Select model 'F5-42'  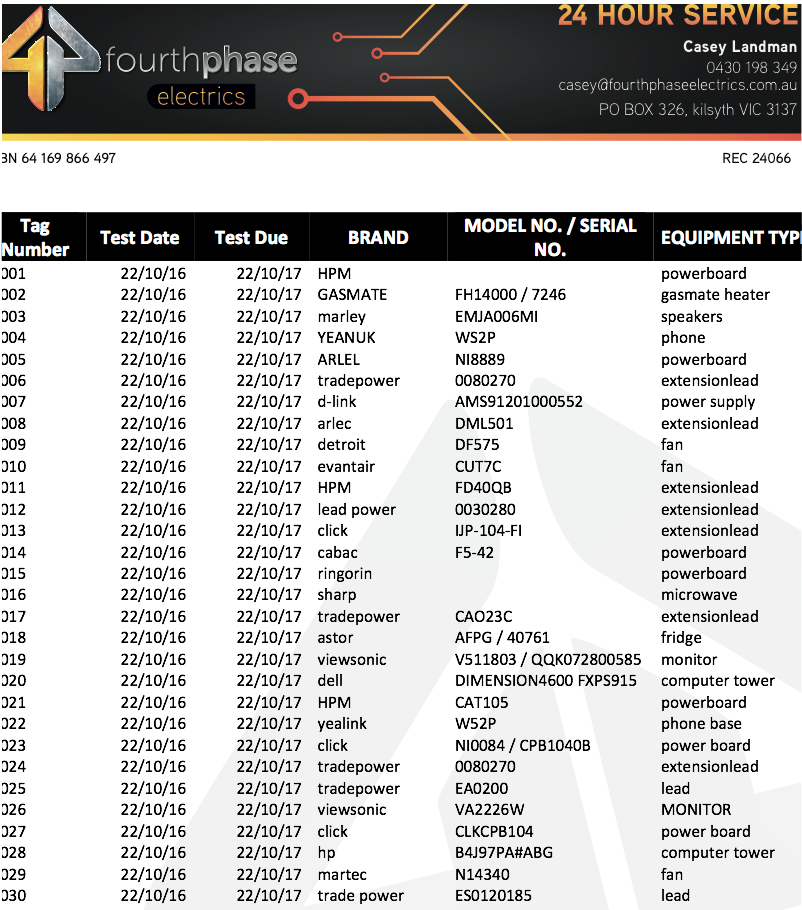point(474,552)
